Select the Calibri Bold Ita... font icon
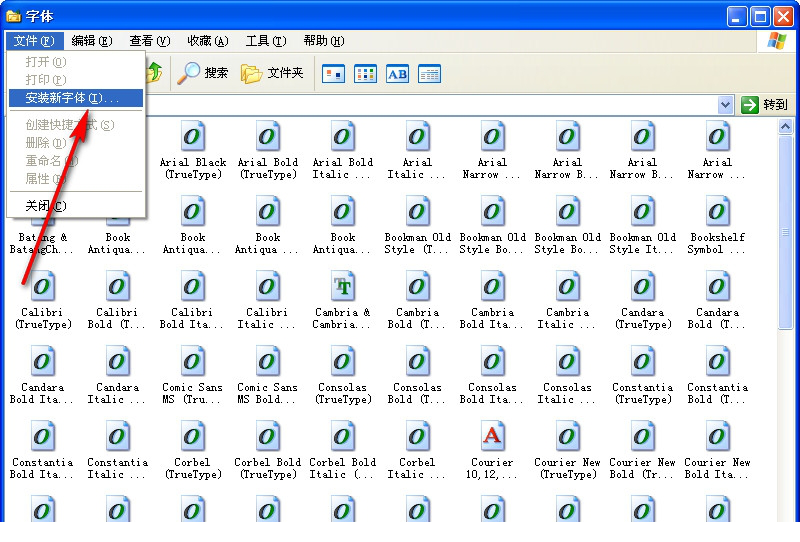 (193, 287)
